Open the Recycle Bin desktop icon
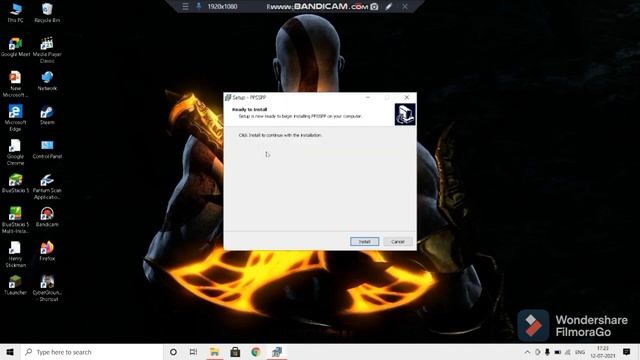This screenshot has width=640, height=360. click(47, 13)
